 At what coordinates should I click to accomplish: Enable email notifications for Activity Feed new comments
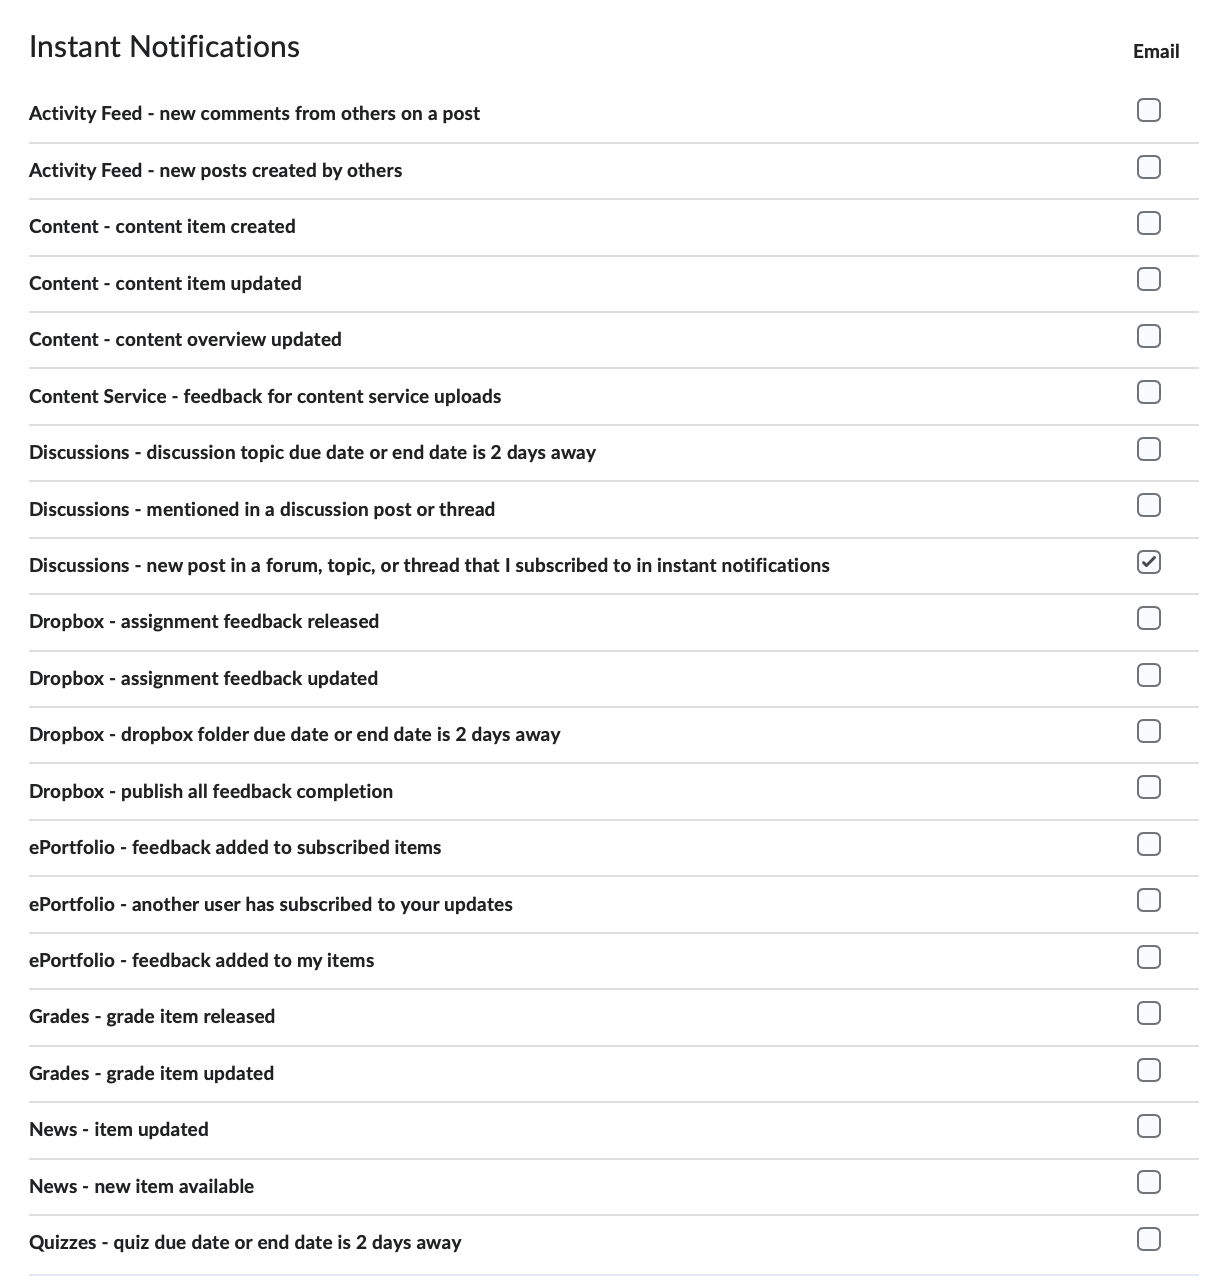click(1148, 110)
